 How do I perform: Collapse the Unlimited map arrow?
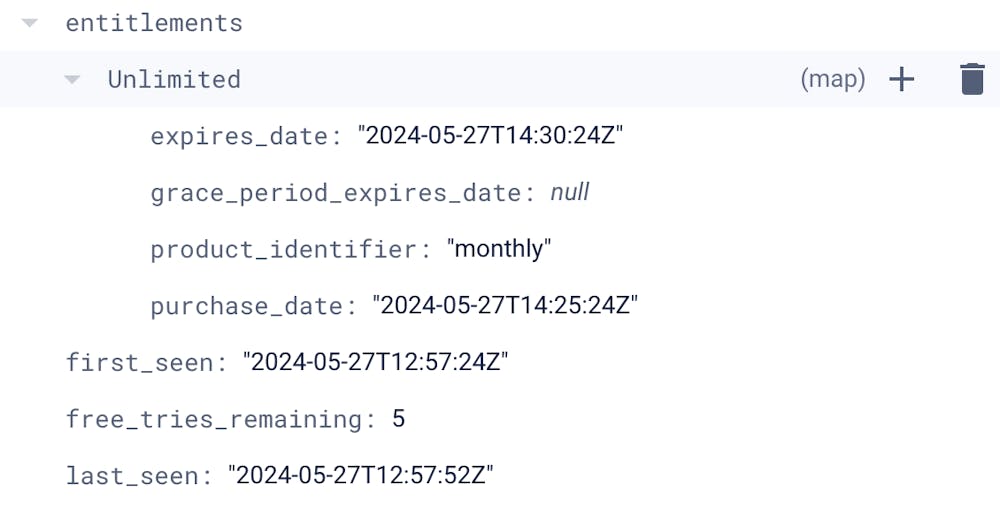tap(72, 79)
